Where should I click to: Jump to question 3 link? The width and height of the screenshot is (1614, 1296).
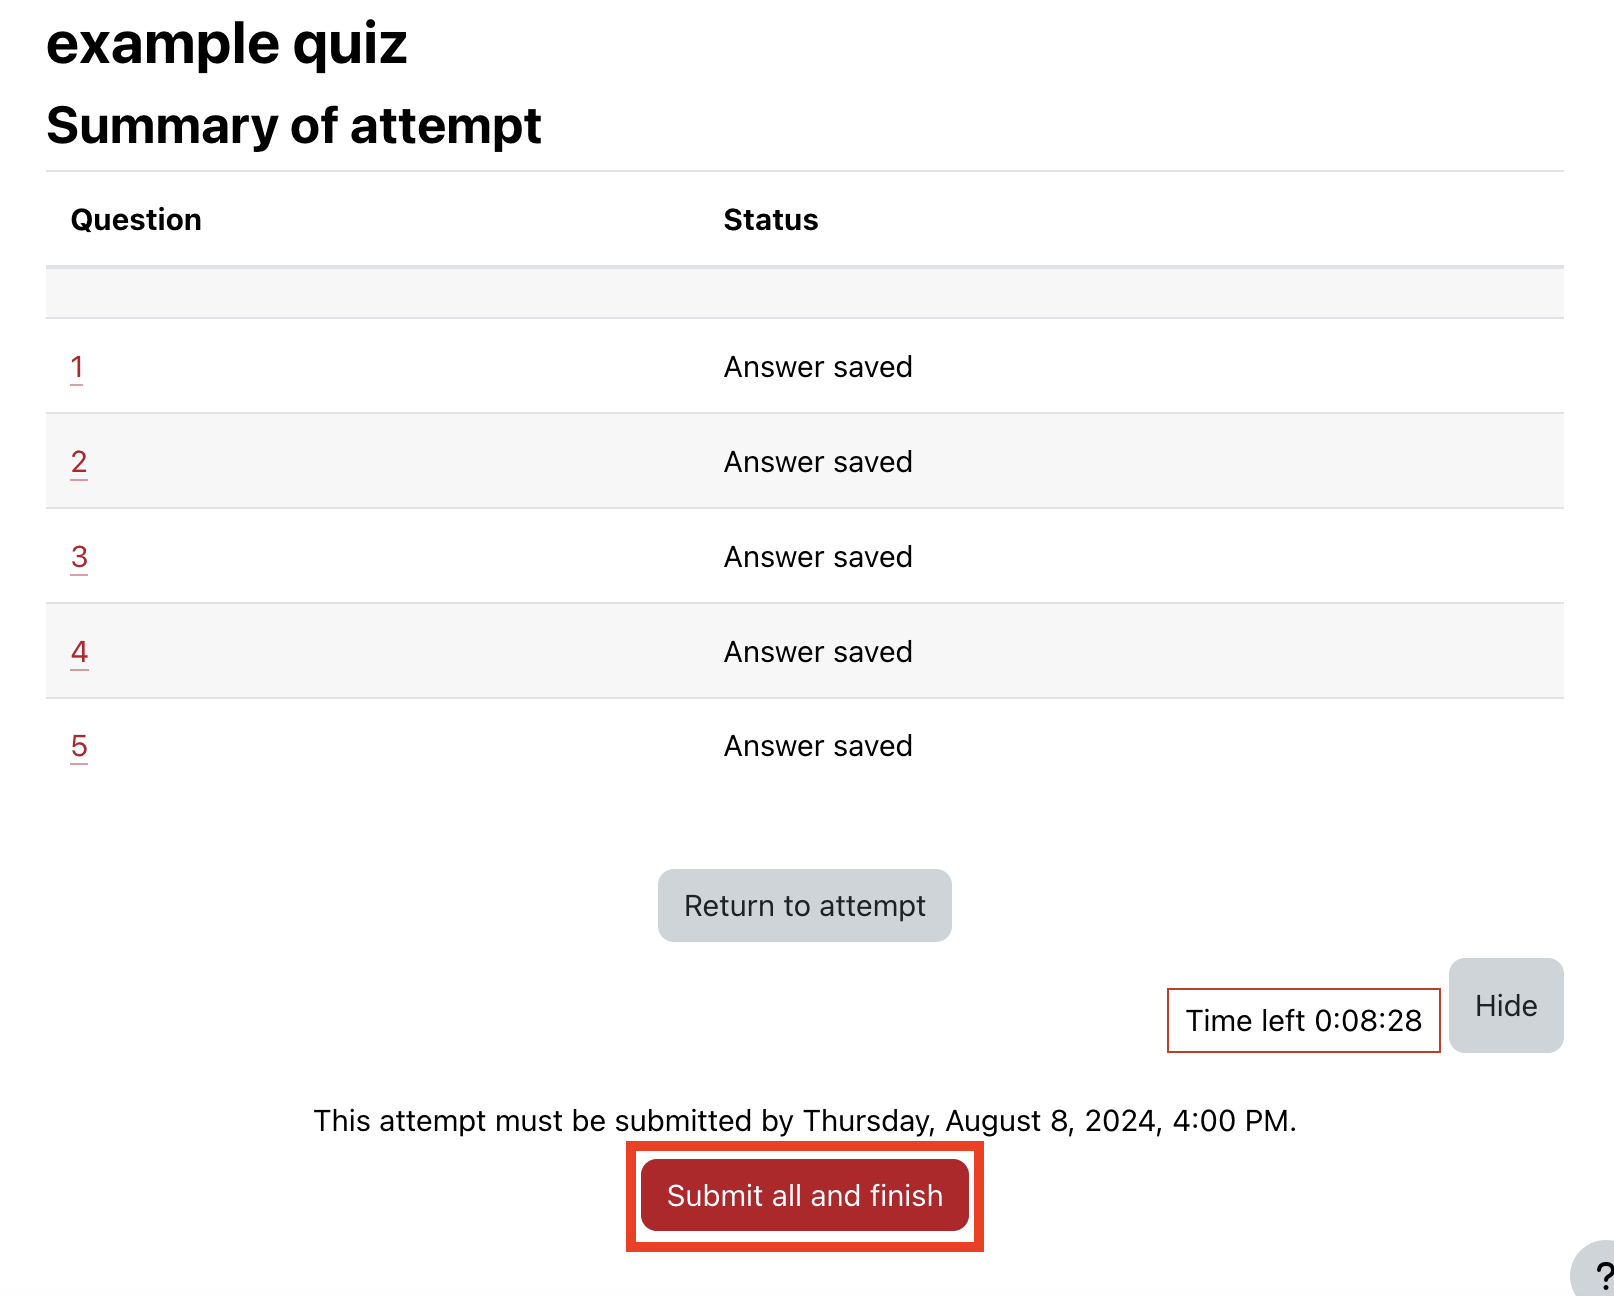coord(79,557)
